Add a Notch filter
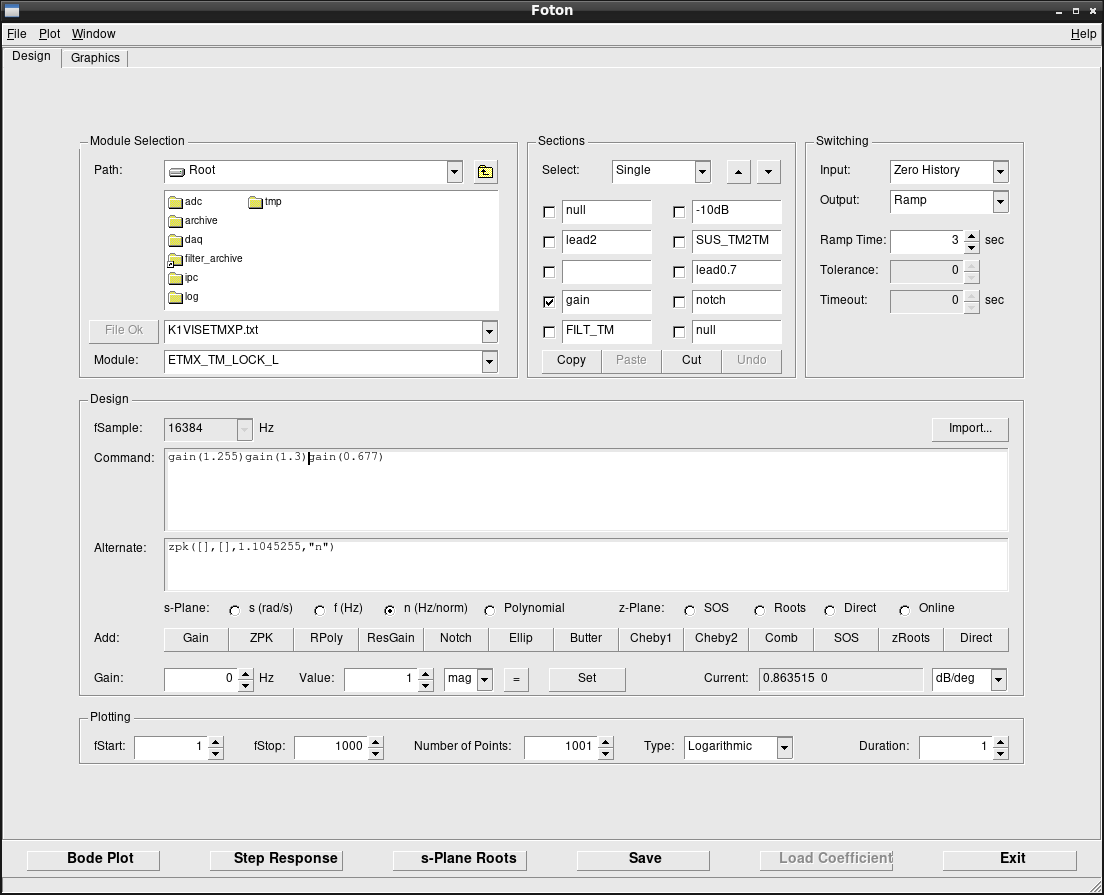The height and width of the screenshot is (895, 1104). click(456, 638)
